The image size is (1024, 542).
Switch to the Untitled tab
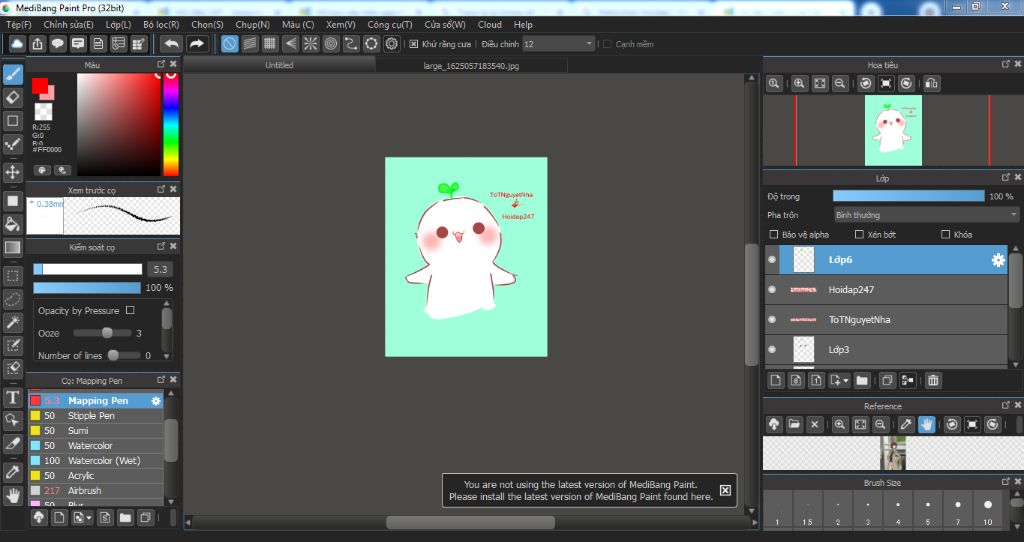[x=279, y=65]
